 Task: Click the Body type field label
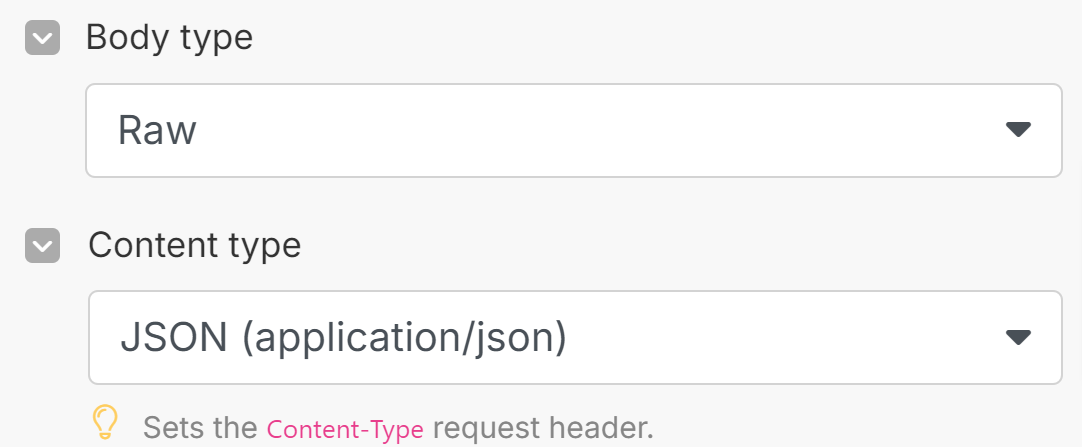point(169,38)
